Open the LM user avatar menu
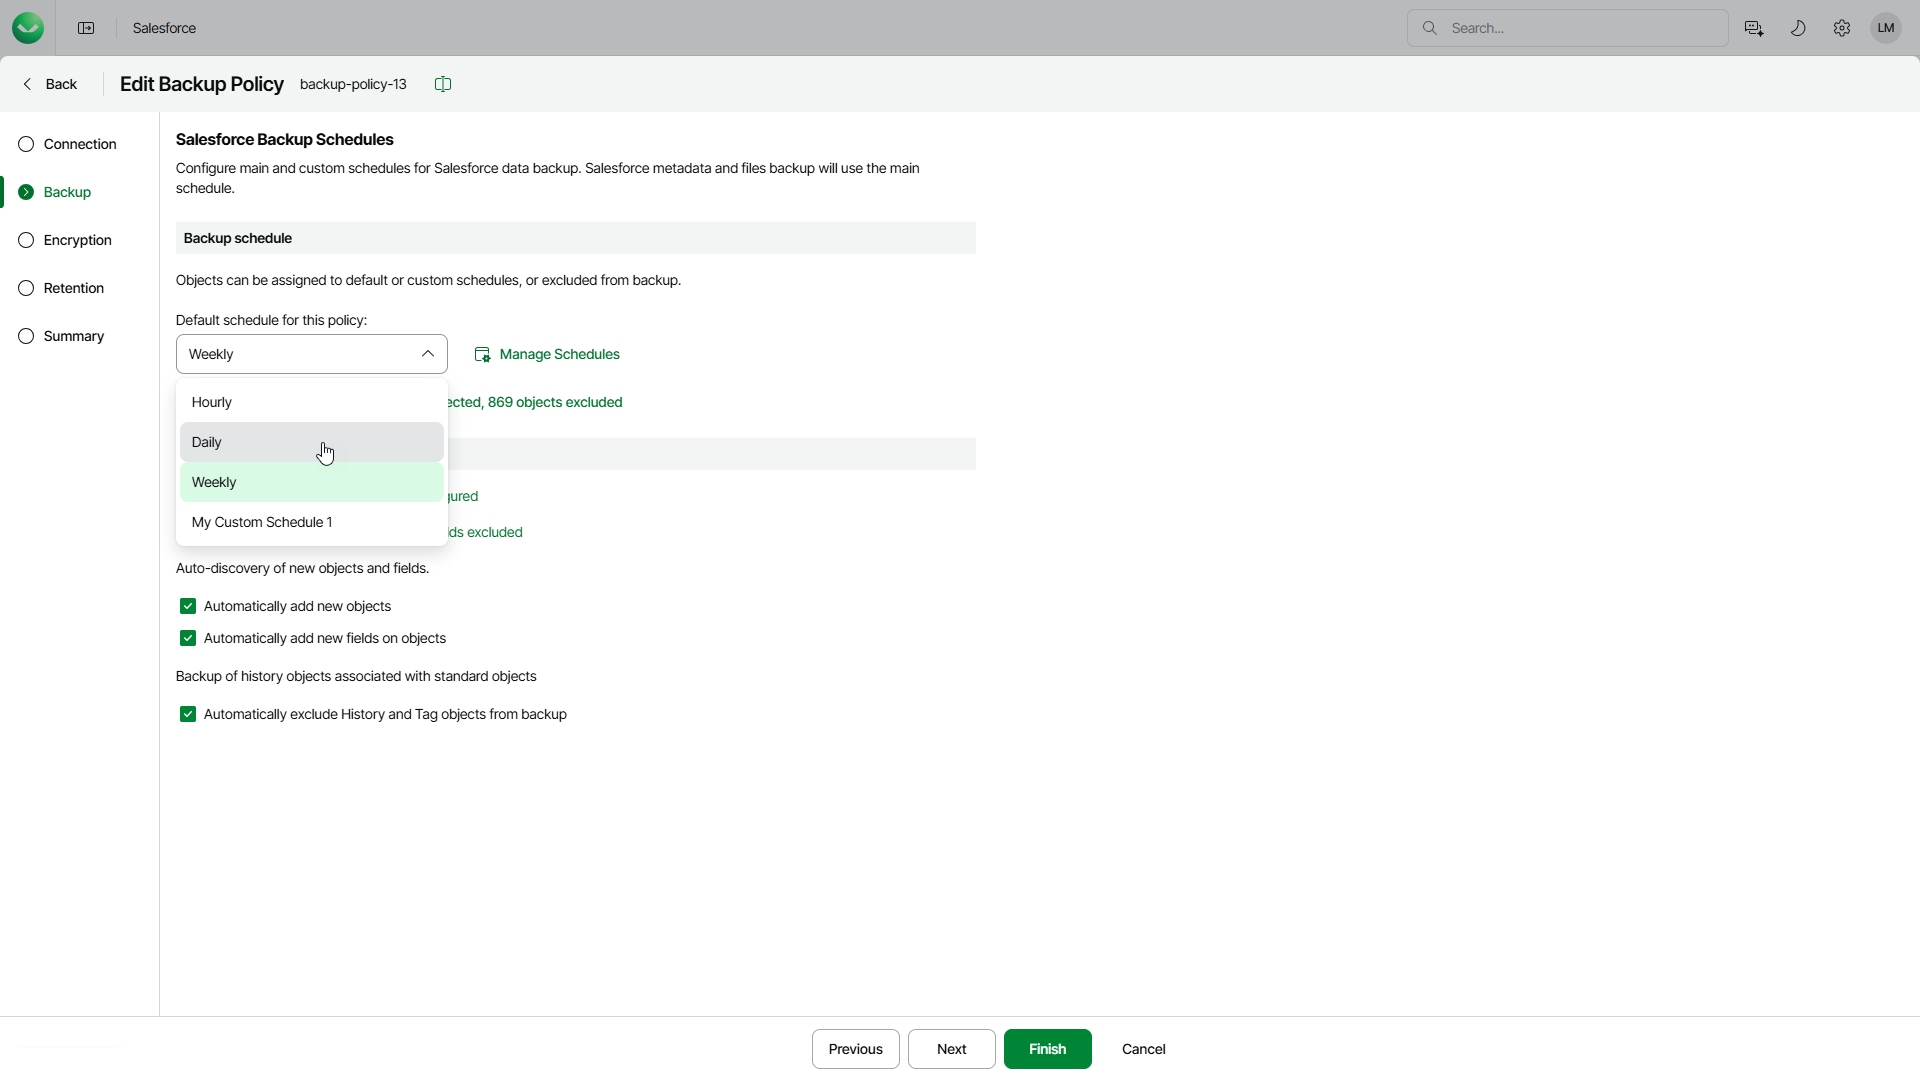 (x=1886, y=28)
